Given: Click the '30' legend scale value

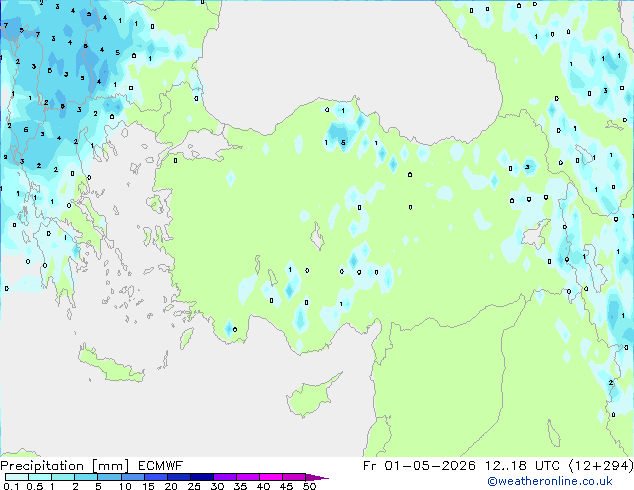Looking at the screenshot, I should click(x=217, y=486).
